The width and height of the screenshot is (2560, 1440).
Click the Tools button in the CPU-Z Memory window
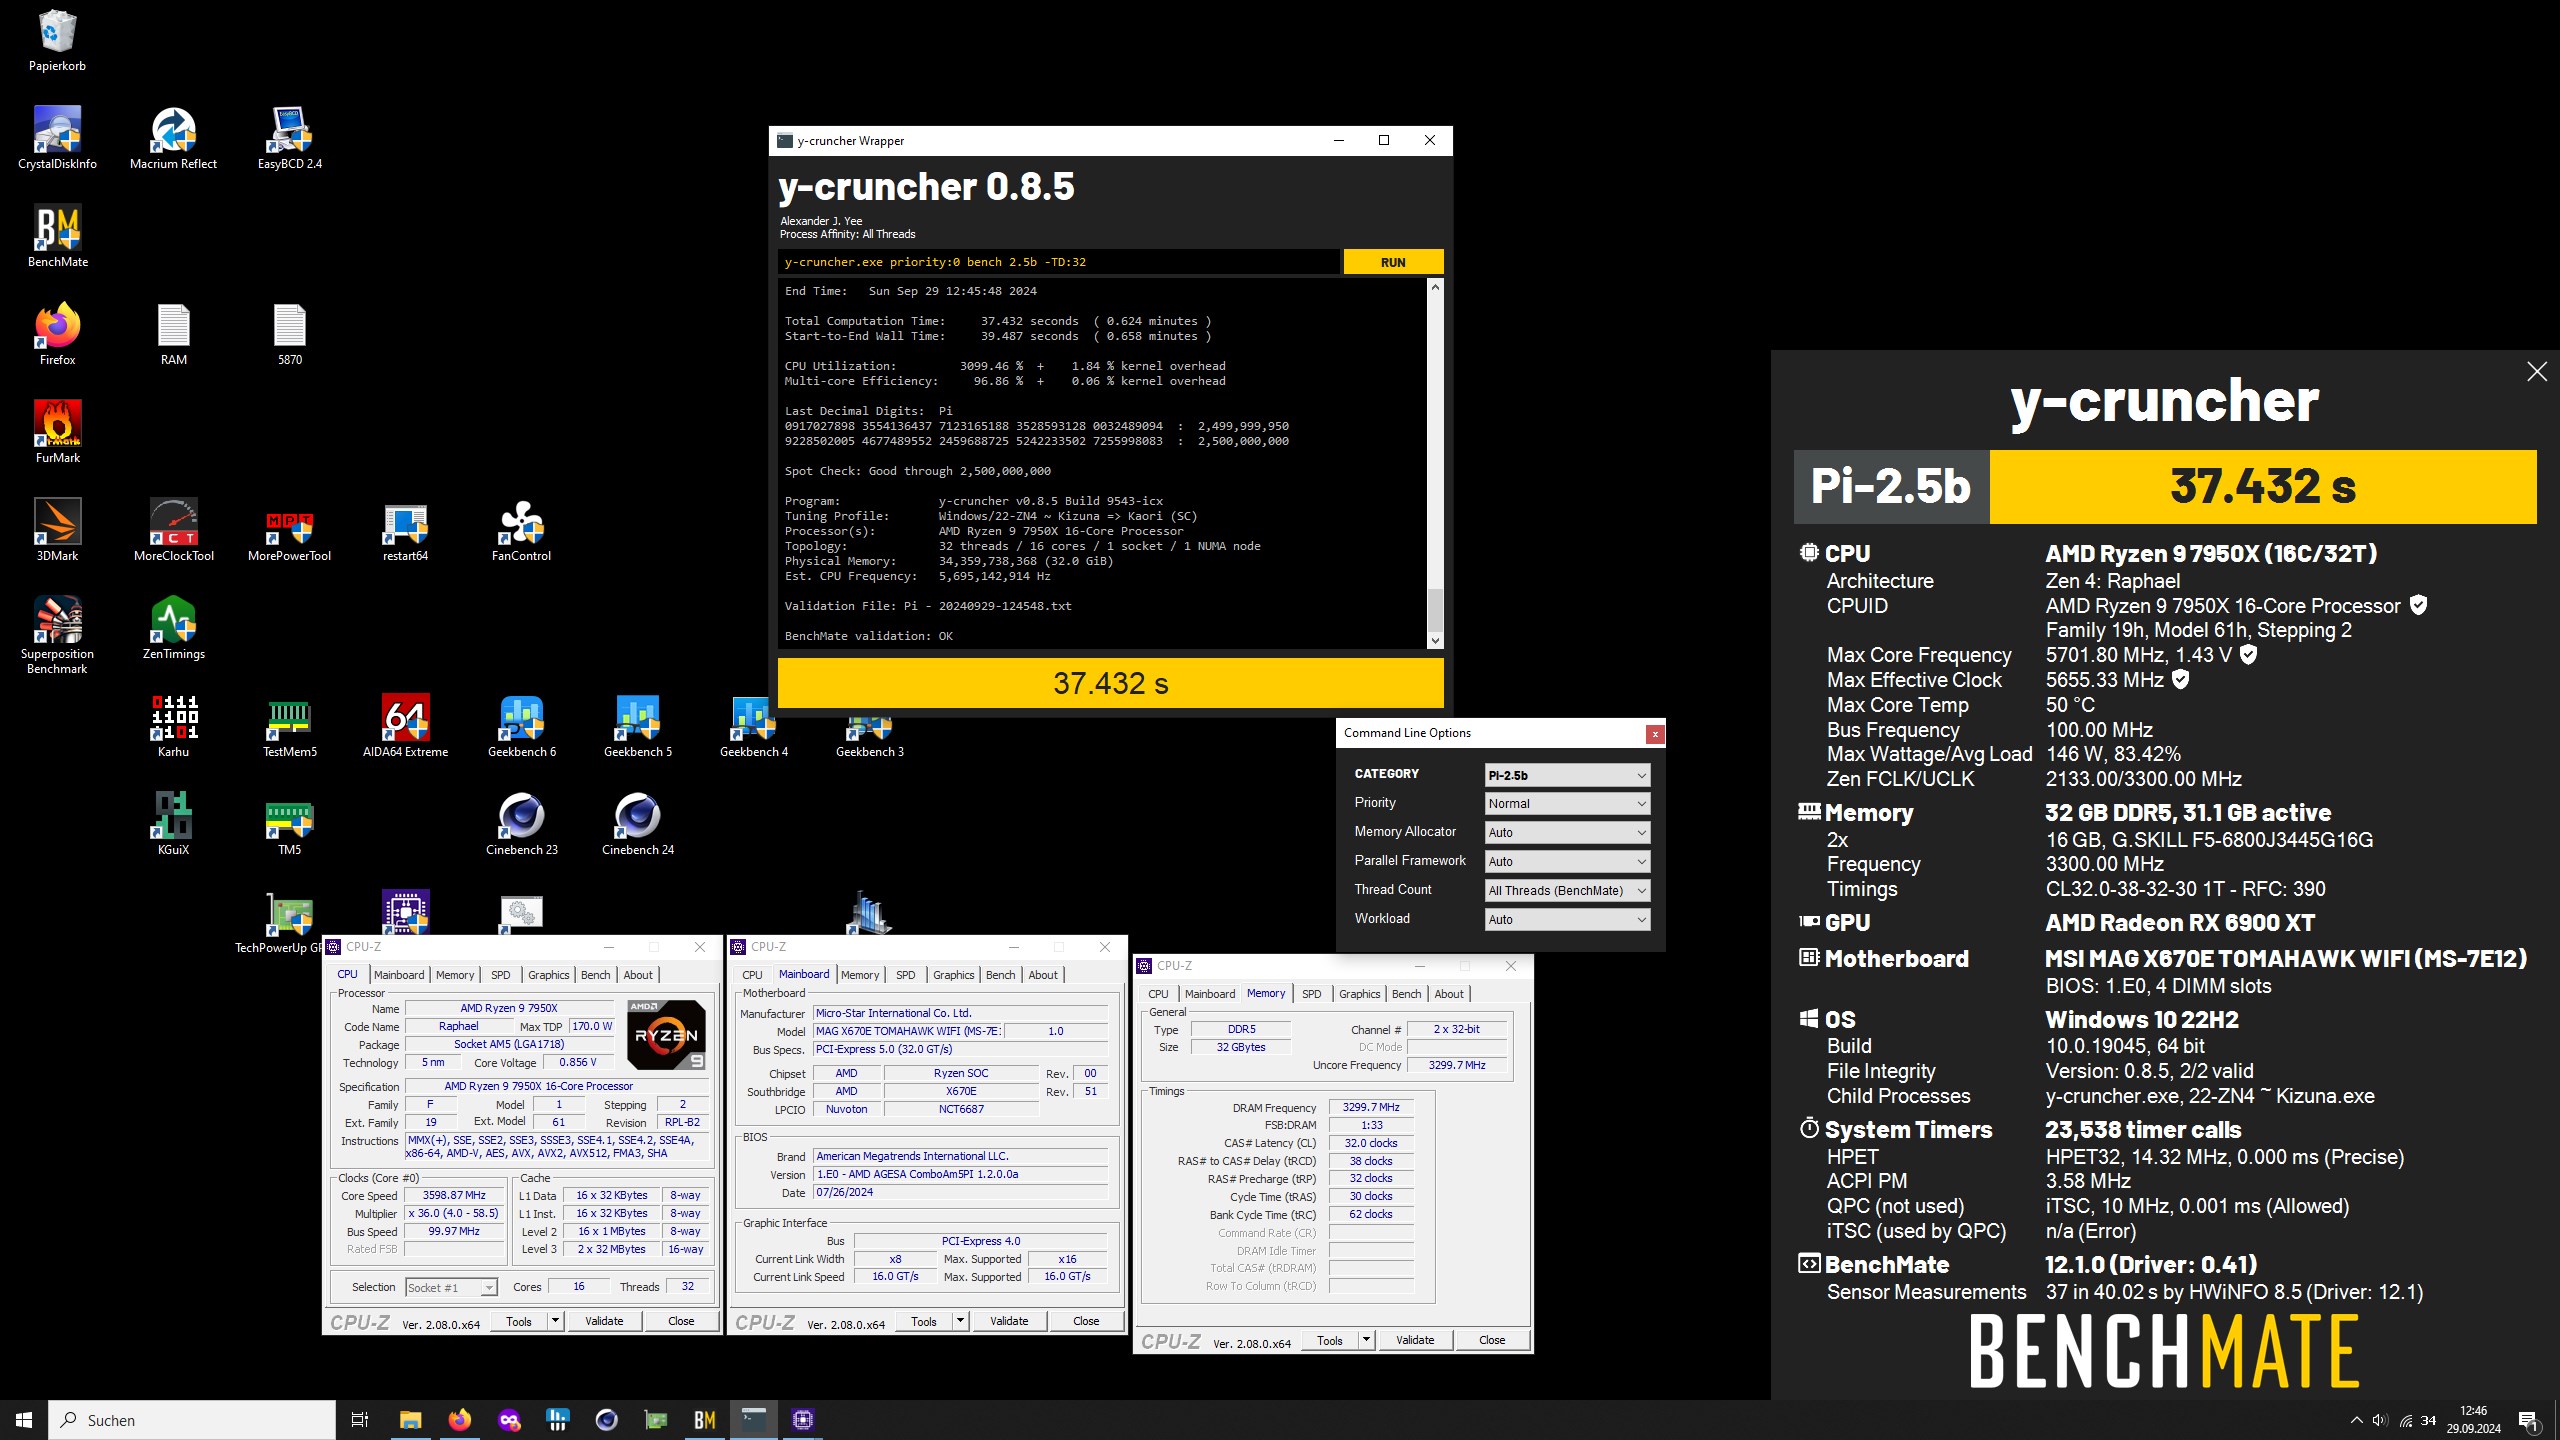pos(1329,1340)
